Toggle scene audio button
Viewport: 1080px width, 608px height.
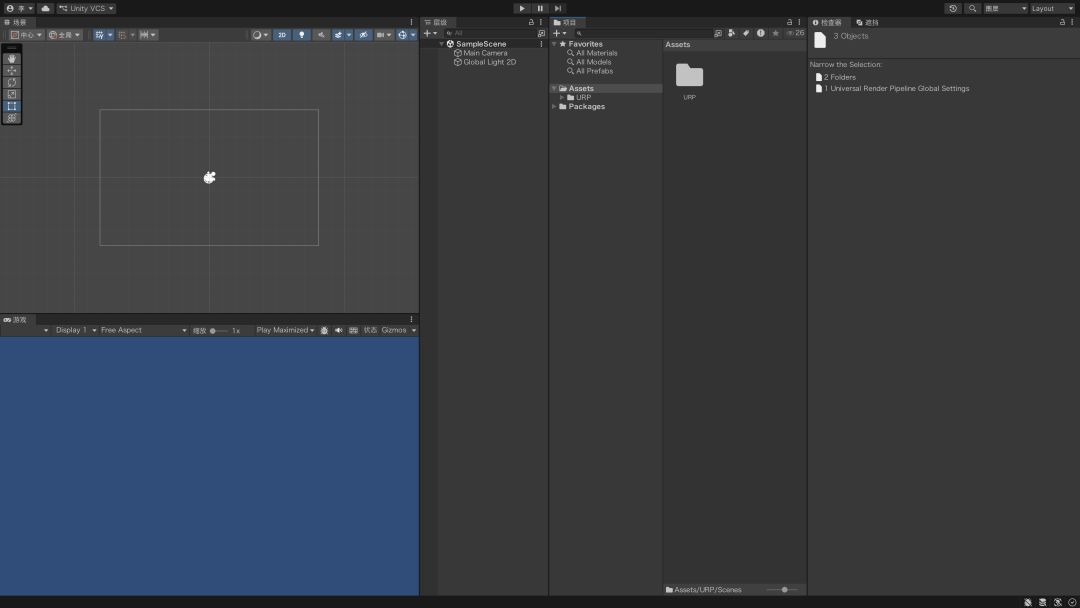pyautogui.click(x=321, y=34)
